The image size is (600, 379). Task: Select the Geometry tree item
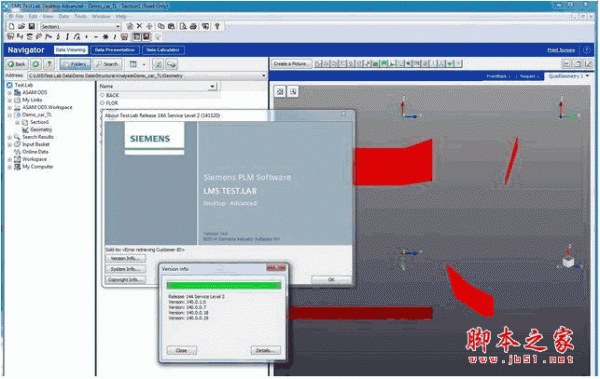[41, 130]
